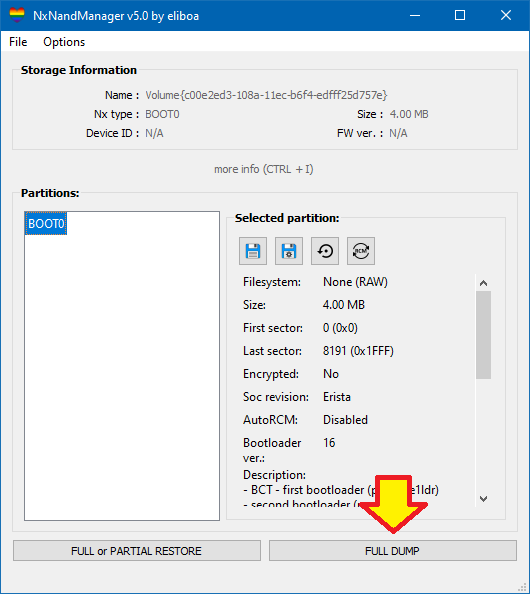Open more info (CTRL + I) link
This screenshot has height=594, width=530.
coord(264,169)
